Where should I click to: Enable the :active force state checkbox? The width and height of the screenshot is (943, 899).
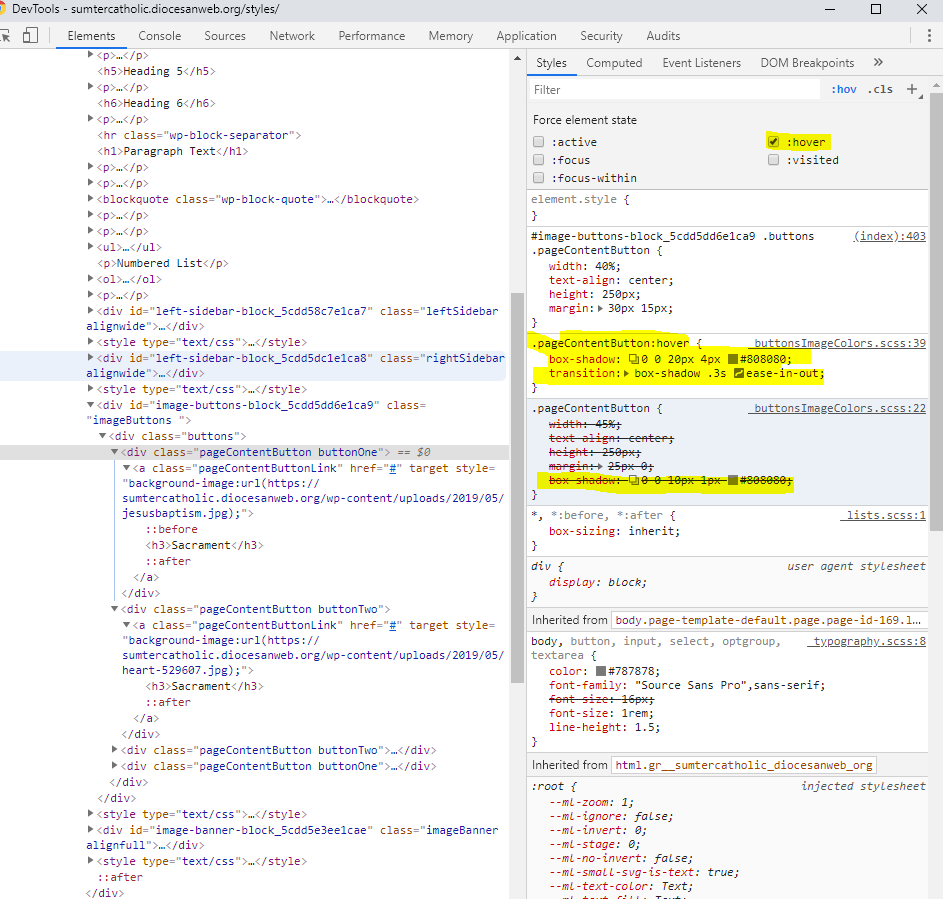pyautogui.click(x=539, y=142)
